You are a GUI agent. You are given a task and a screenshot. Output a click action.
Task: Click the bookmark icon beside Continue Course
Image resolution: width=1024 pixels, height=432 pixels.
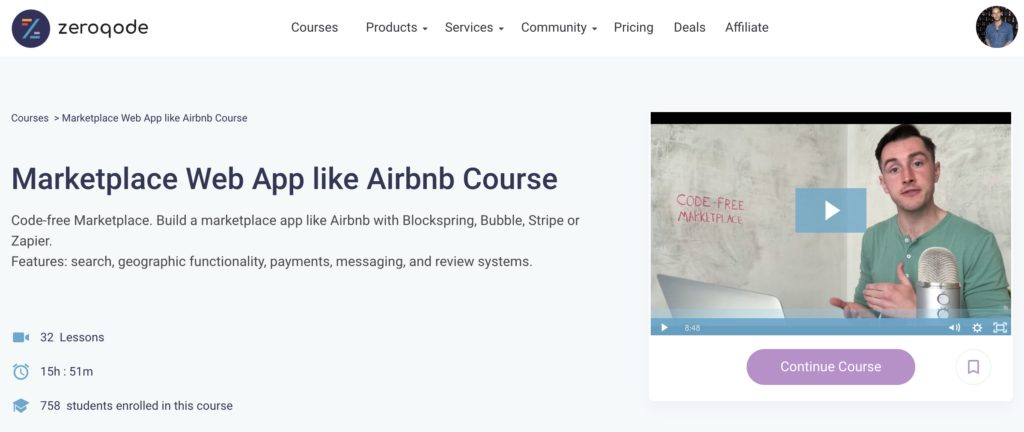[x=973, y=367]
